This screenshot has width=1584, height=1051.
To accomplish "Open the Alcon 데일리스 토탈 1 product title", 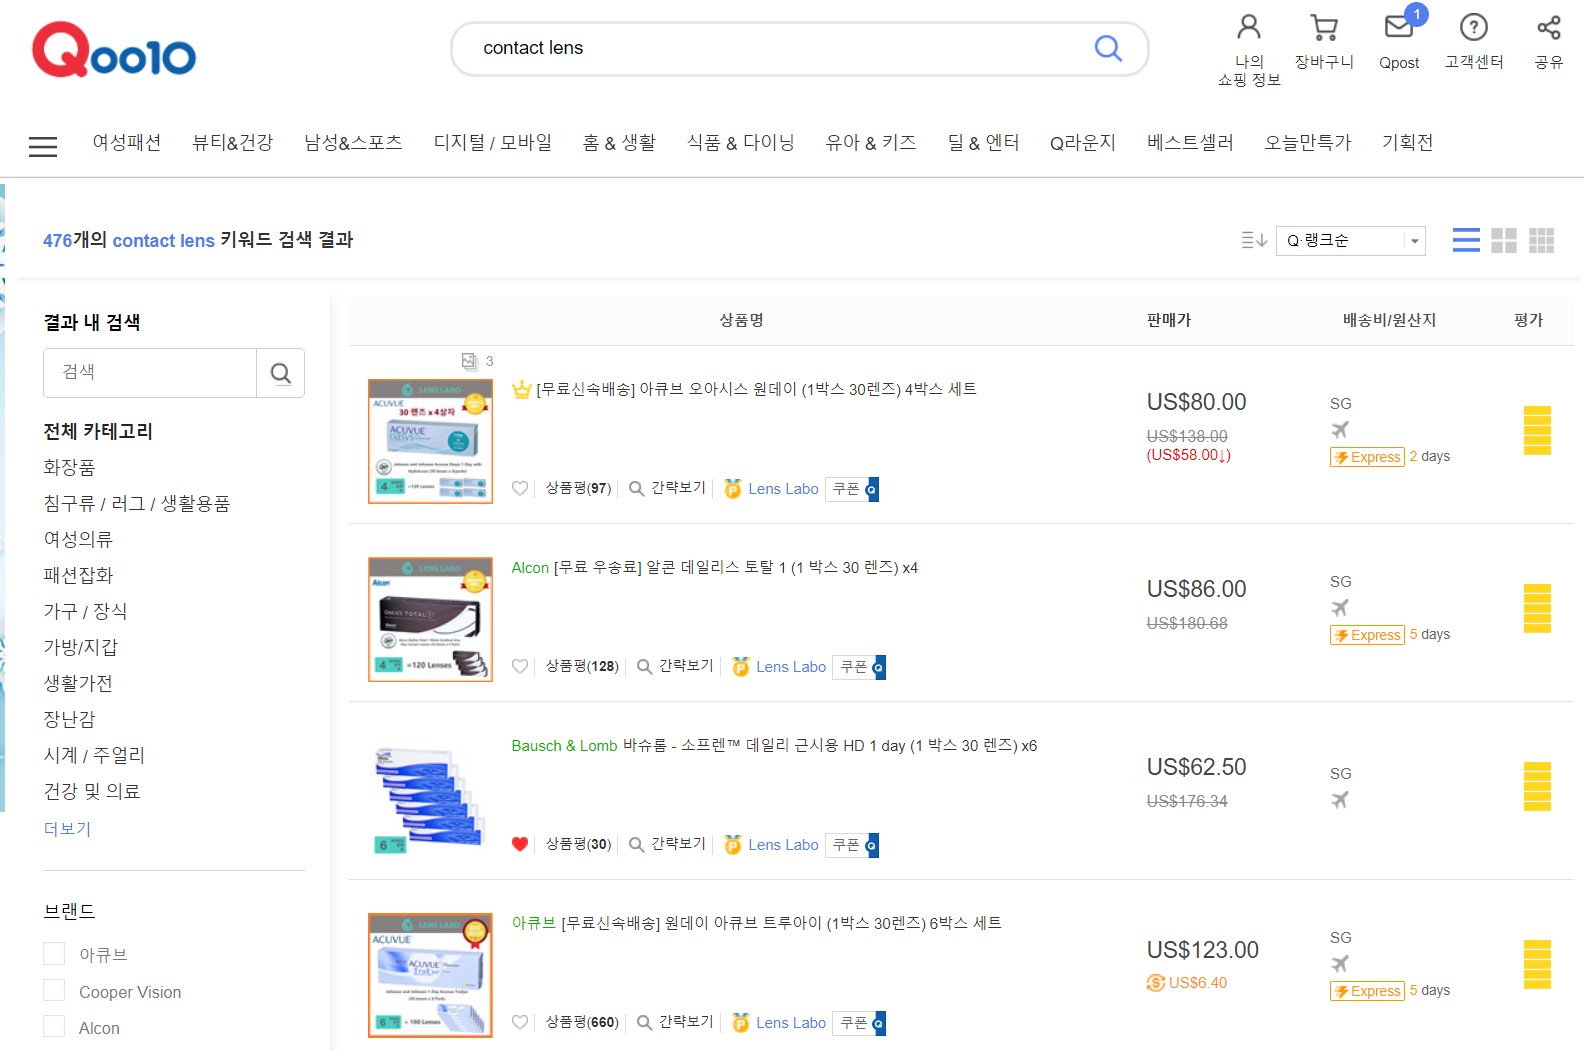I will (715, 567).
